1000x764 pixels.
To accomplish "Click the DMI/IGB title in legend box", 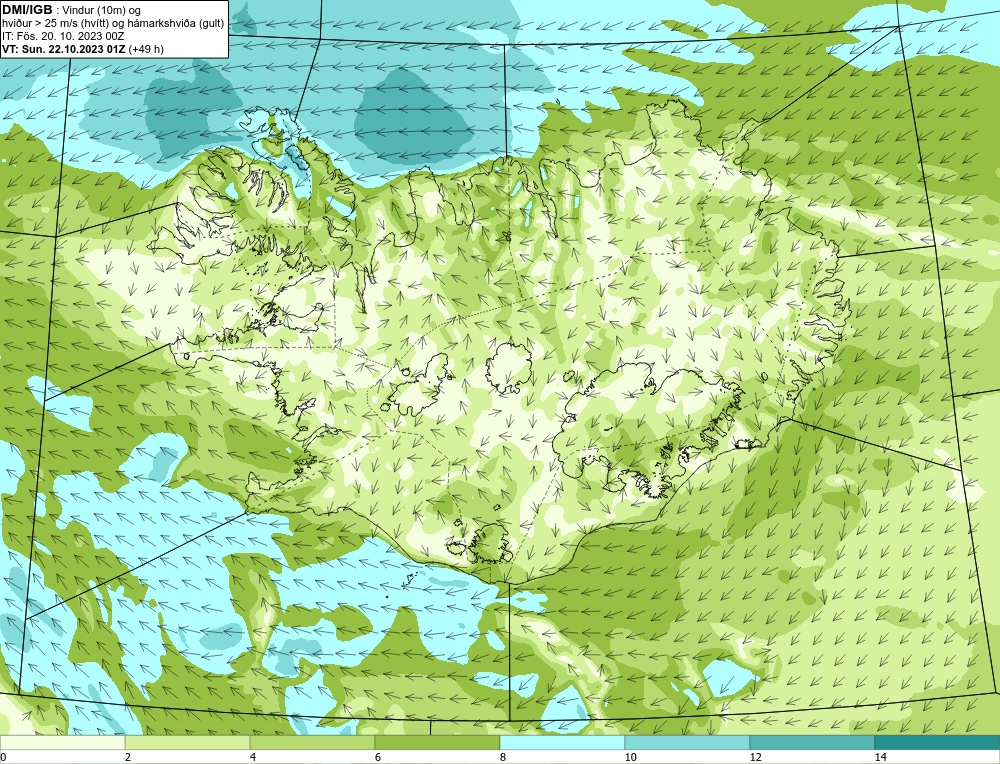I will point(27,10).
